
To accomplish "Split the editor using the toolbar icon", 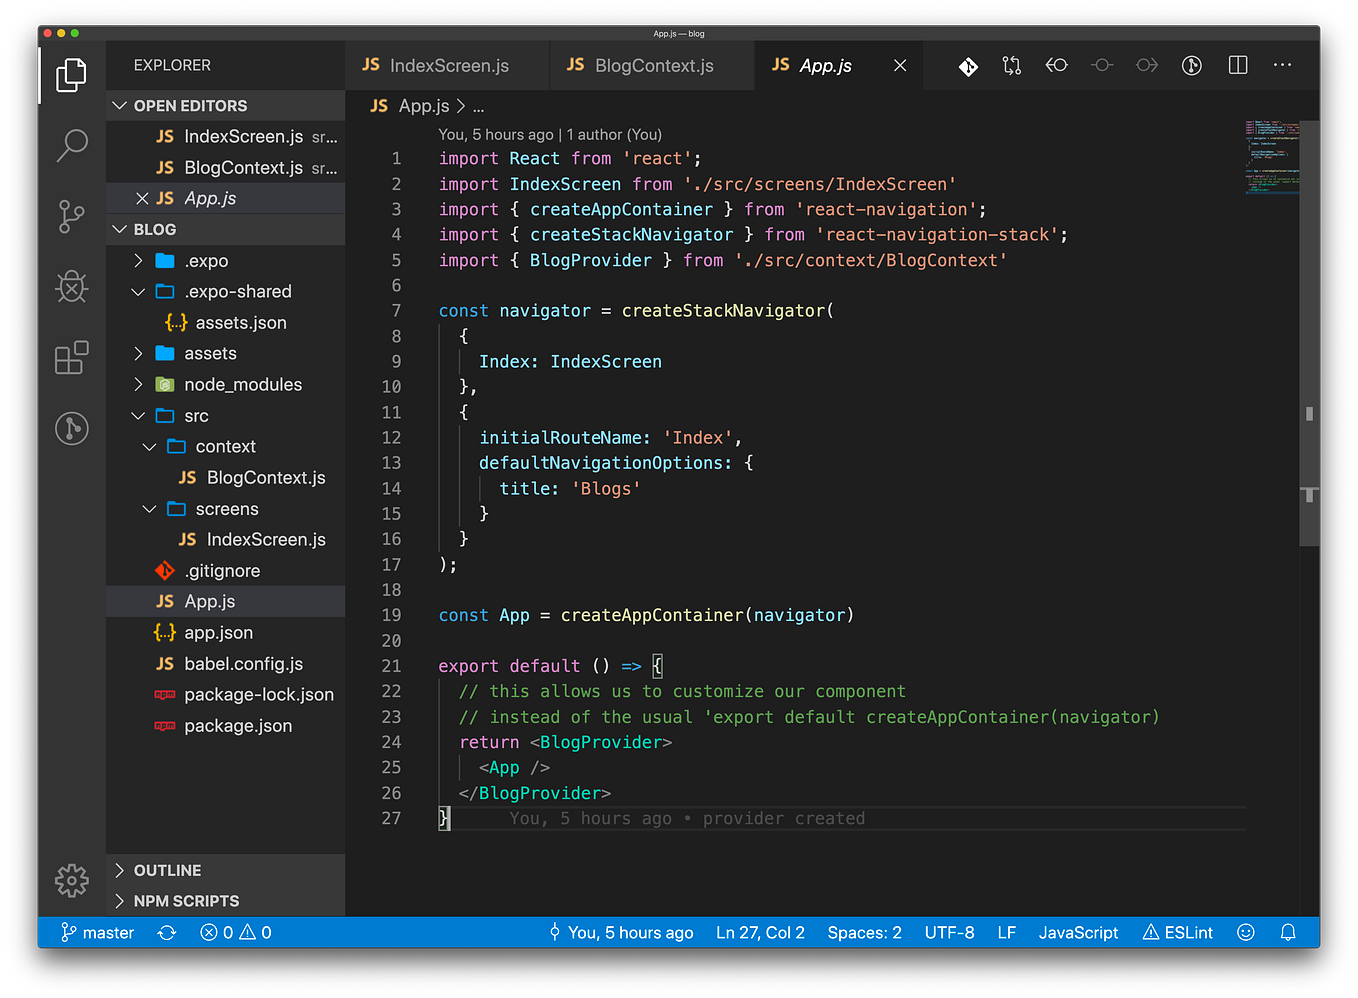I will point(1237,65).
